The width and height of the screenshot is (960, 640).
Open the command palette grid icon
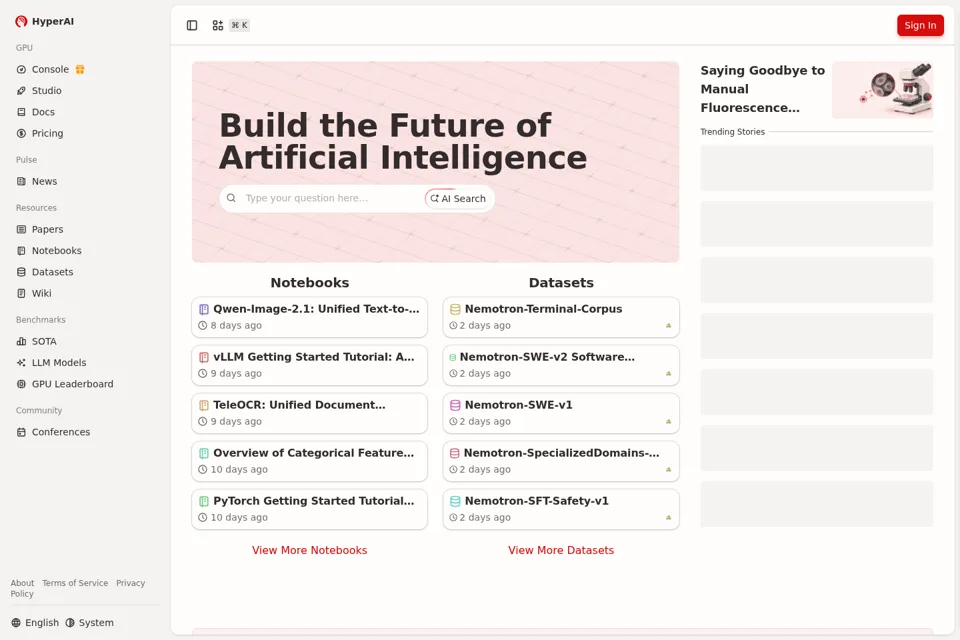pos(217,25)
